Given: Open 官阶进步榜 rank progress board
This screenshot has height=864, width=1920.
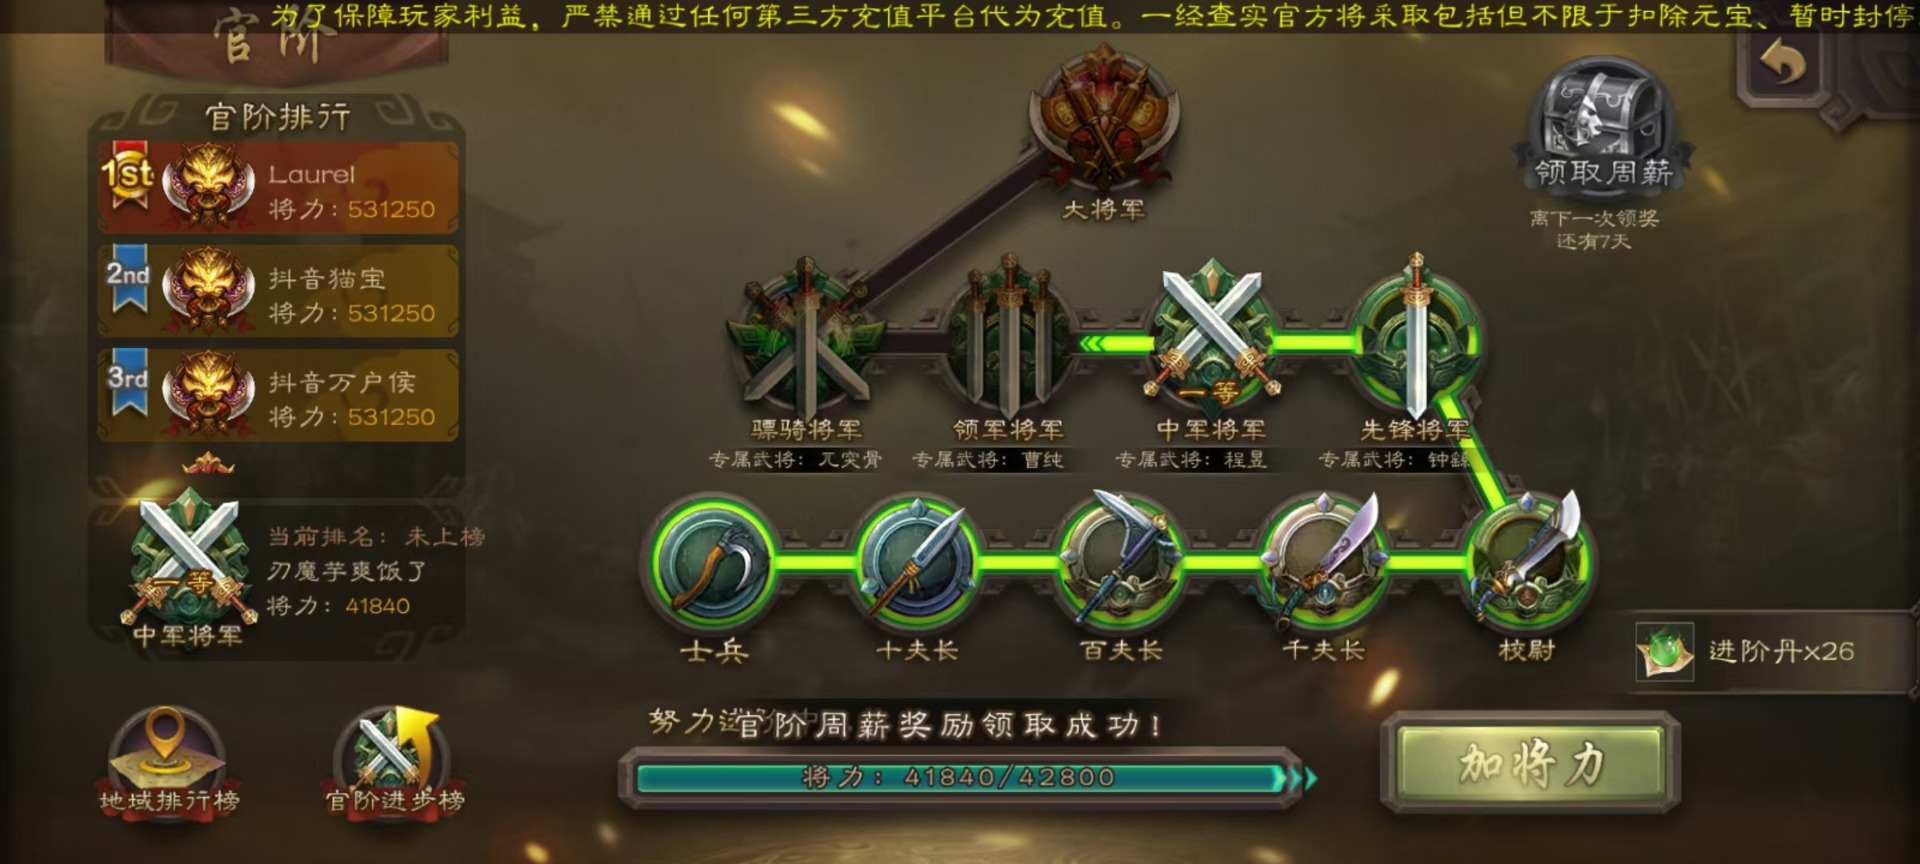Looking at the screenshot, I should point(394,762).
